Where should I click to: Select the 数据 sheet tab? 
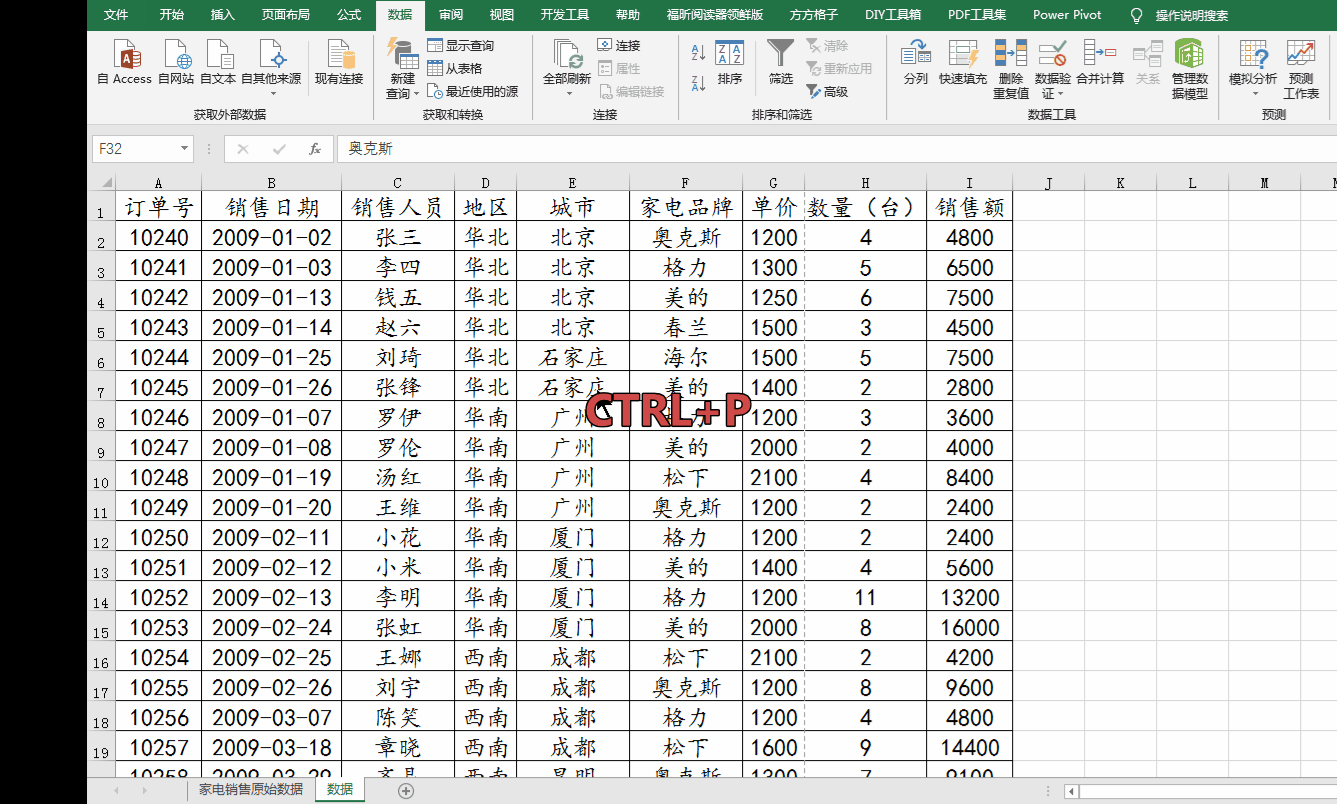[340, 789]
